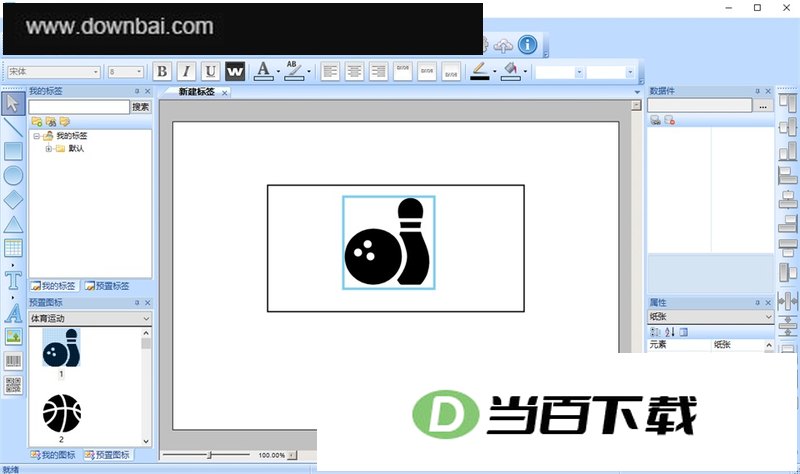
Task: Switch to the 预置图标 tab
Action: click(x=108, y=455)
